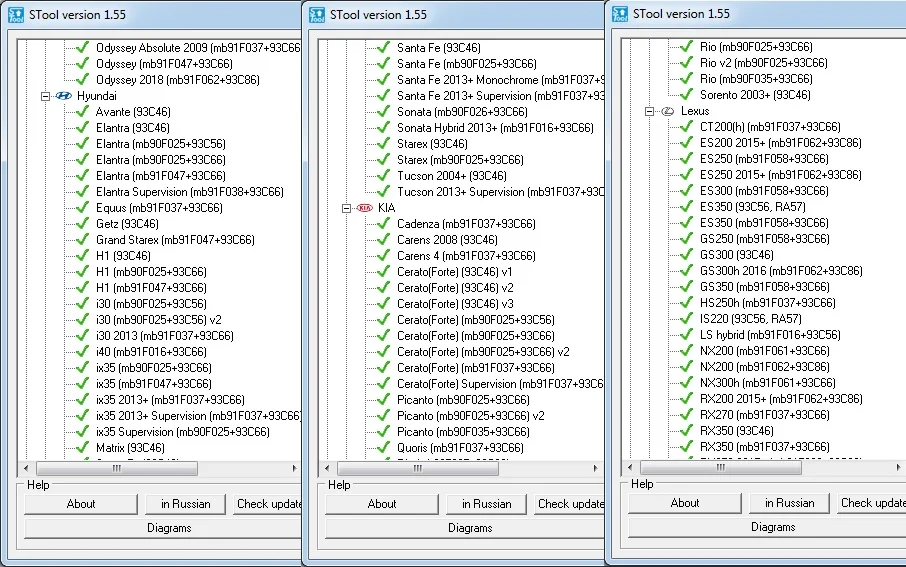Click About button in right window

click(x=685, y=503)
